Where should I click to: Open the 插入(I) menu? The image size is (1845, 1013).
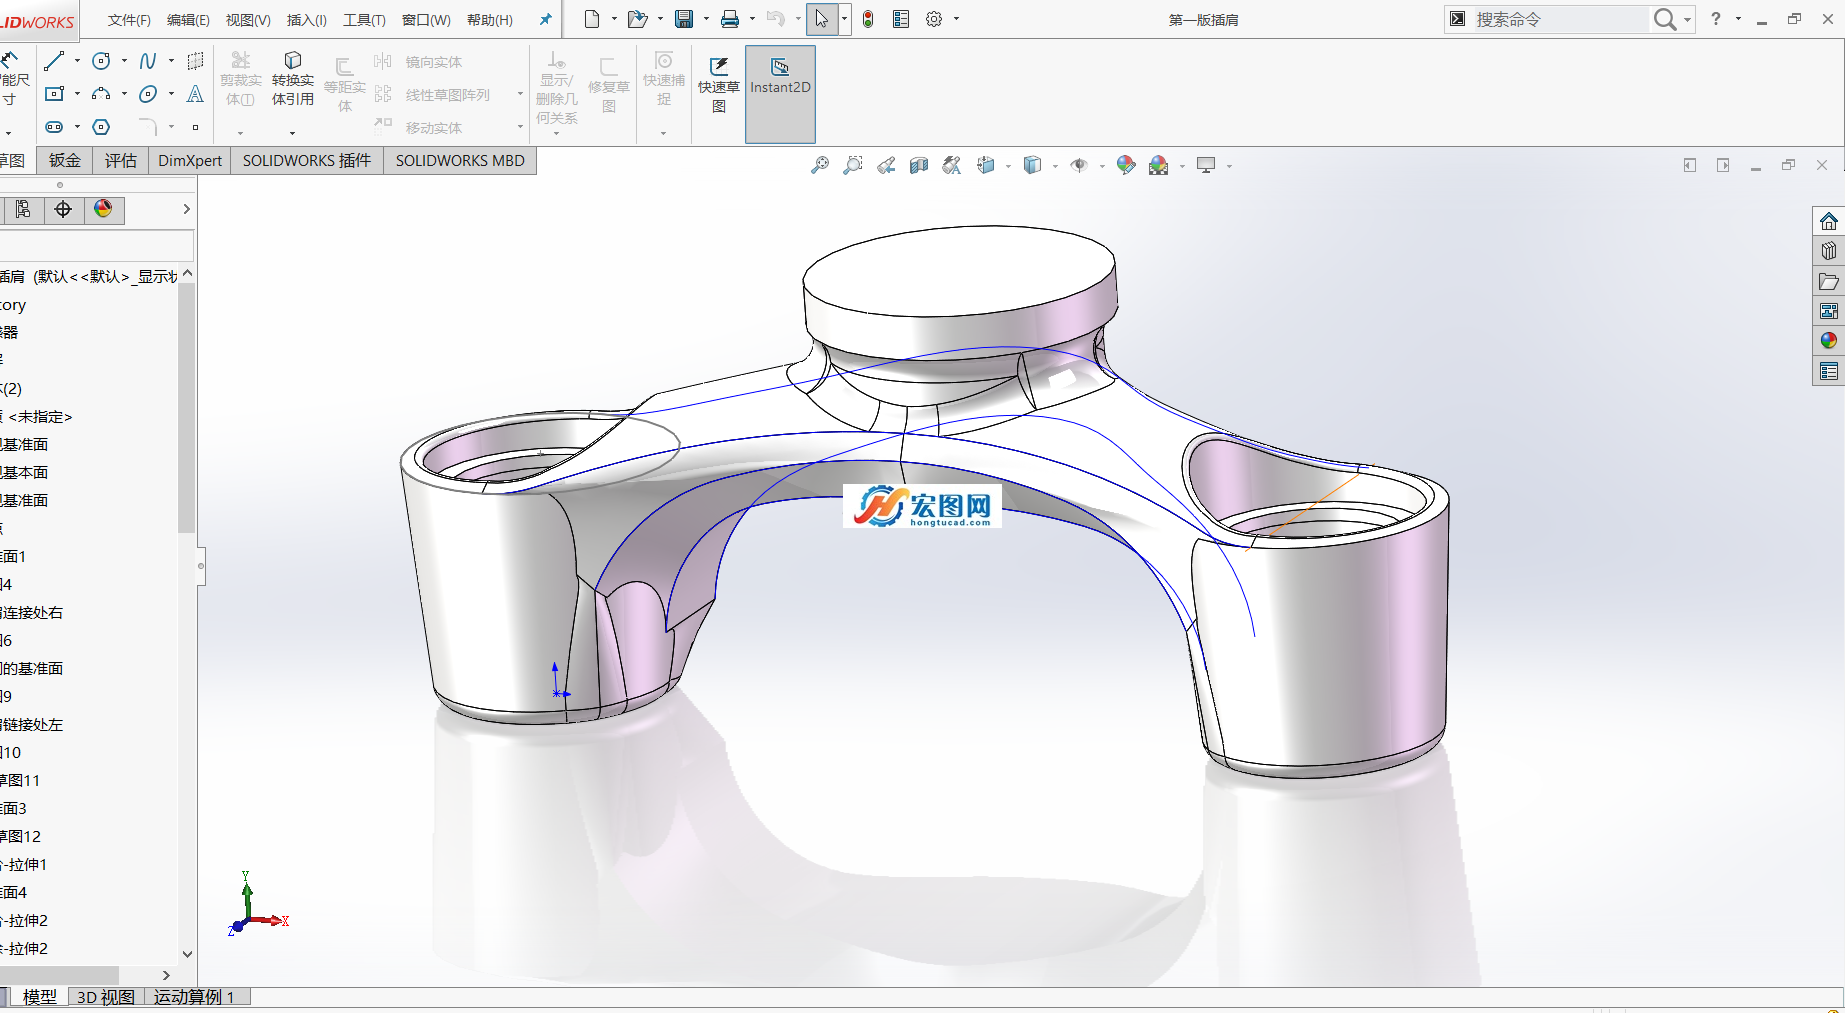tap(307, 20)
